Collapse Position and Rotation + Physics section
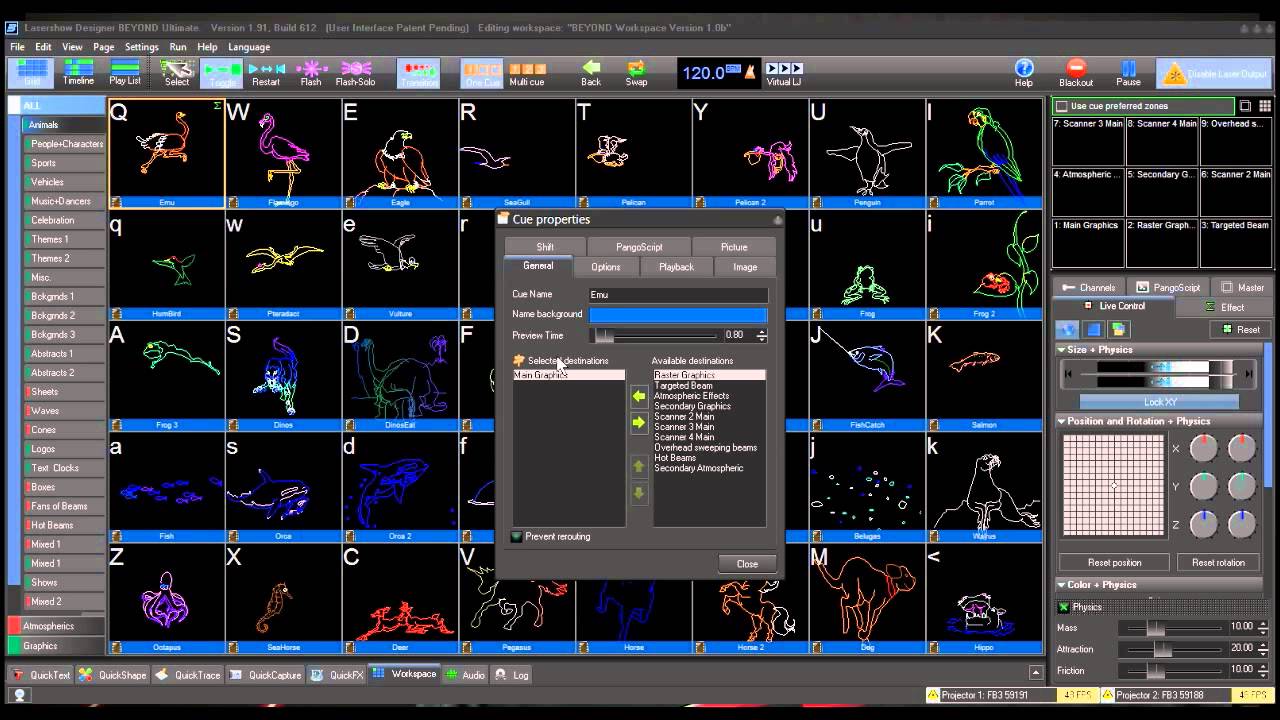This screenshot has height=720, width=1280. [x=1062, y=421]
